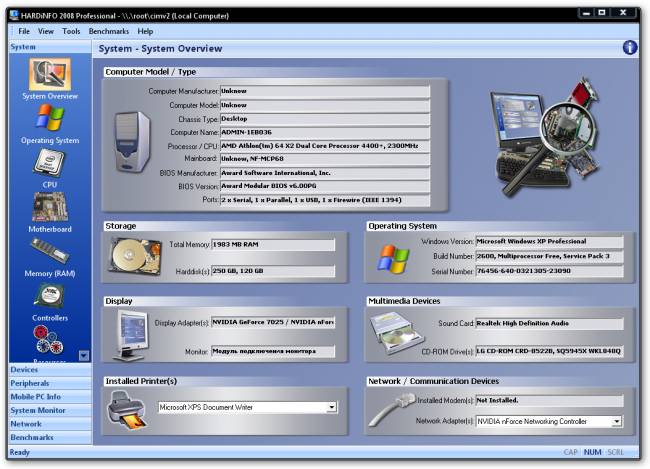Open the Tools menu
The image size is (650, 469).
click(71, 31)
